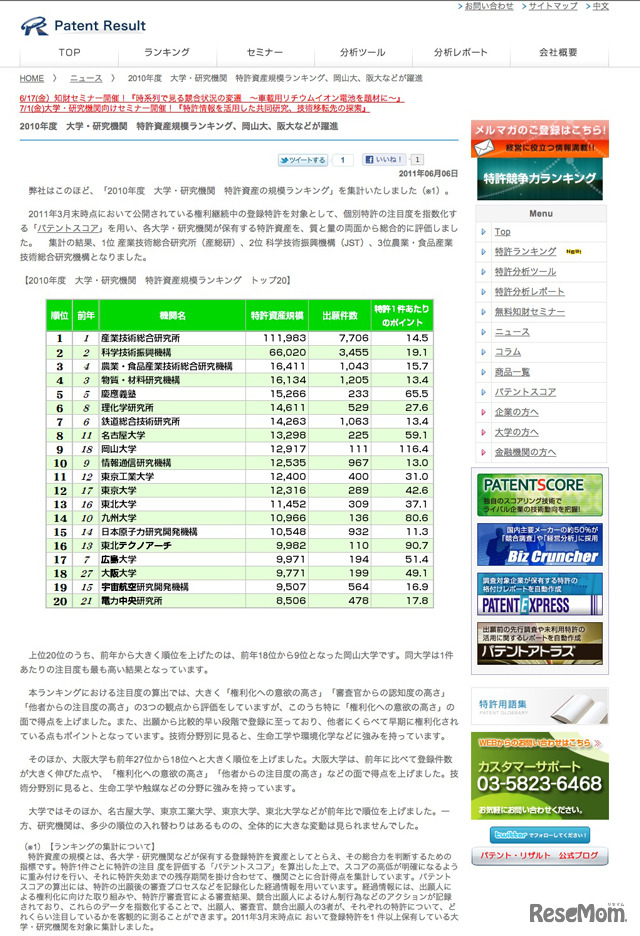Open 企業の方へ in the side menu
Screen dimensions: 640x936
coord(516,412)
